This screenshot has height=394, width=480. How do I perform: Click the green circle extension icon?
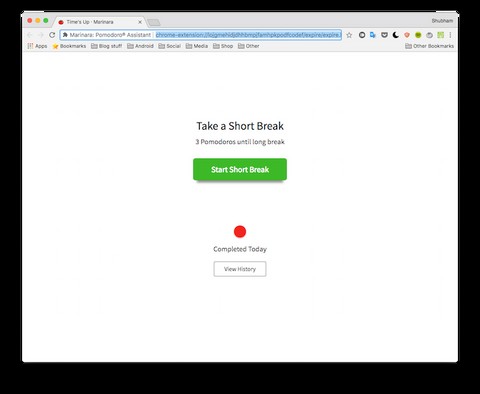(418, 35)
